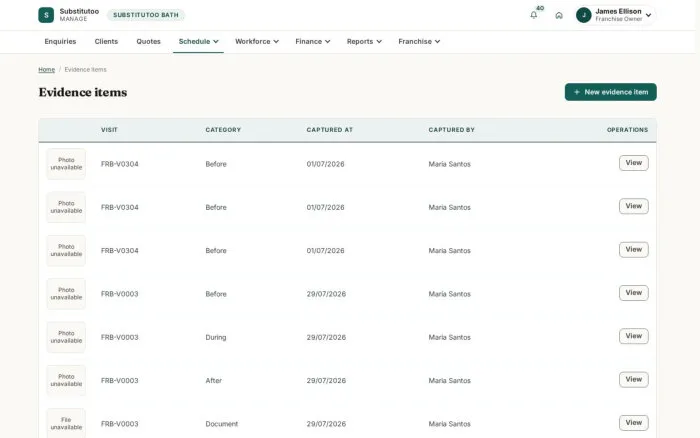
Task: View first FRB-V0304 Before evidence item
Action: tap(633, 163)
